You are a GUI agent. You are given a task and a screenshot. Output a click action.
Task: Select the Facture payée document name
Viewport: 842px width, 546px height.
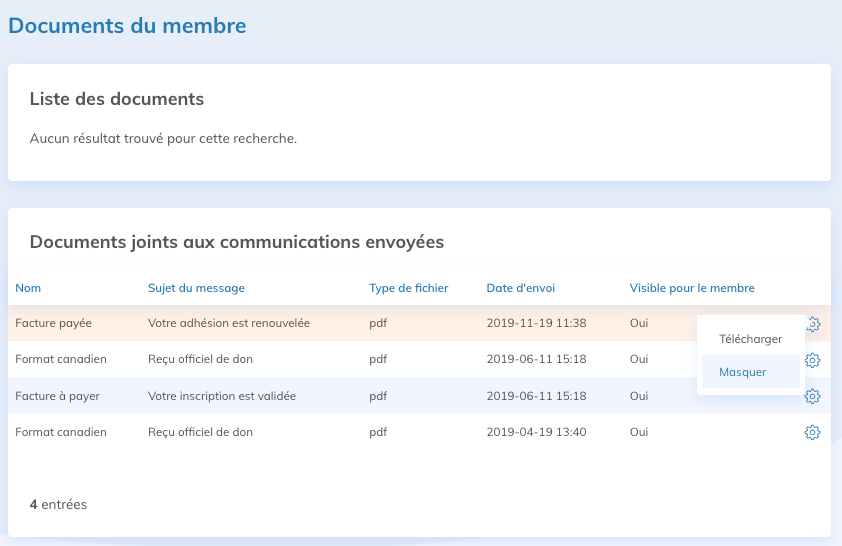click(x=53, y=324)
